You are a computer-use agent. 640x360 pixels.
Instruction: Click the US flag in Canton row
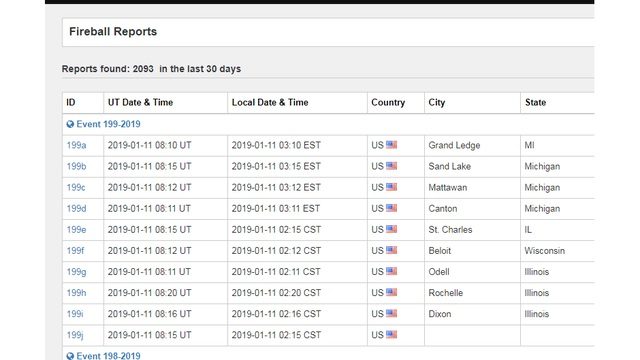click(391, 208)
